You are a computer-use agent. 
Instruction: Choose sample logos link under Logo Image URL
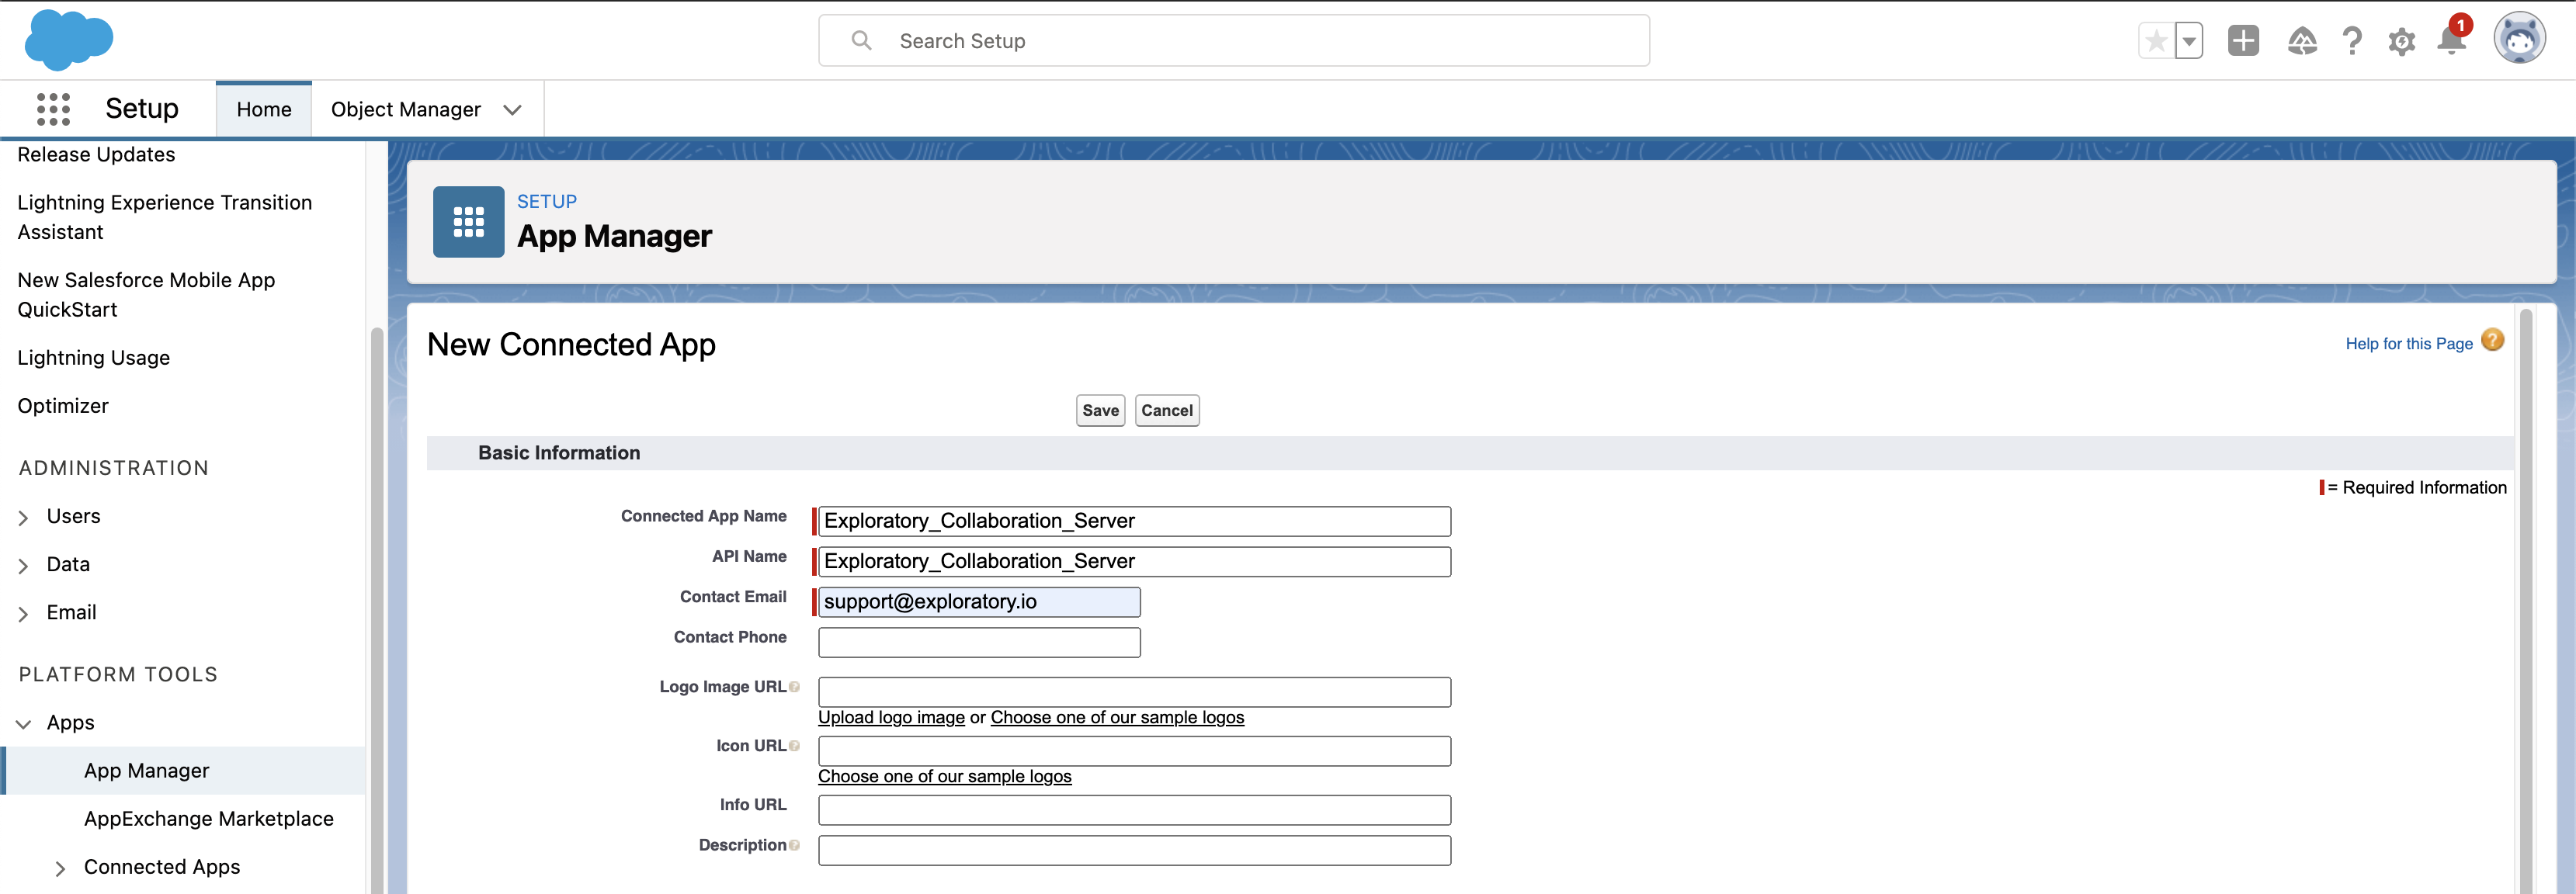click(1117, 717)
